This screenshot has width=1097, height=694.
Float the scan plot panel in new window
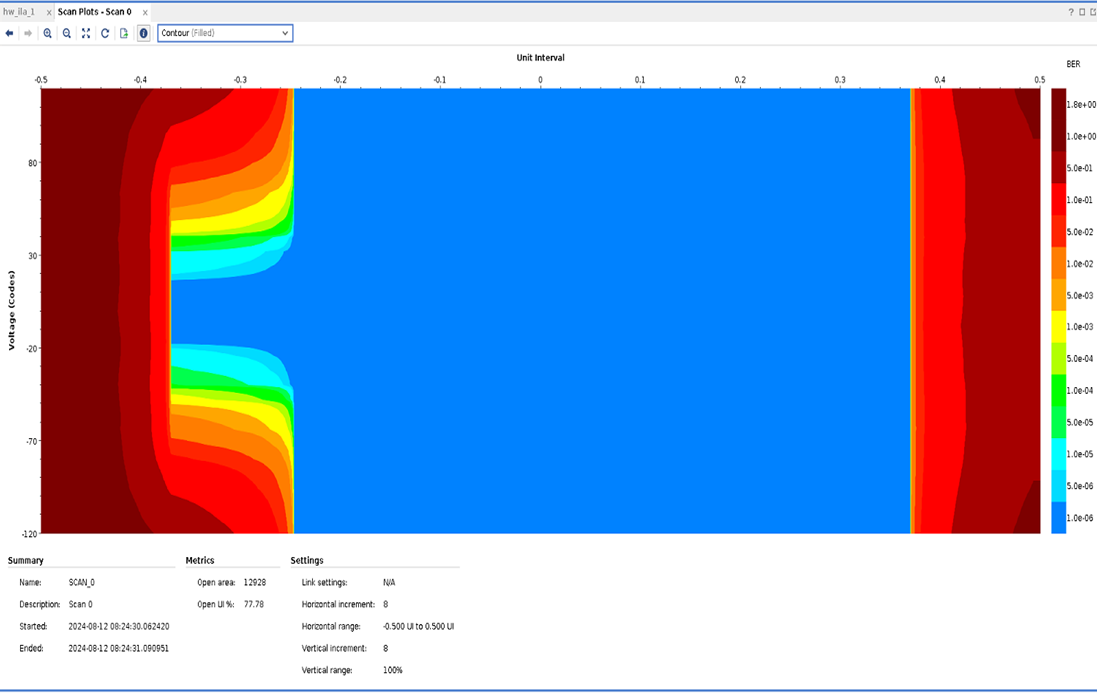[x=1091, y=12]
